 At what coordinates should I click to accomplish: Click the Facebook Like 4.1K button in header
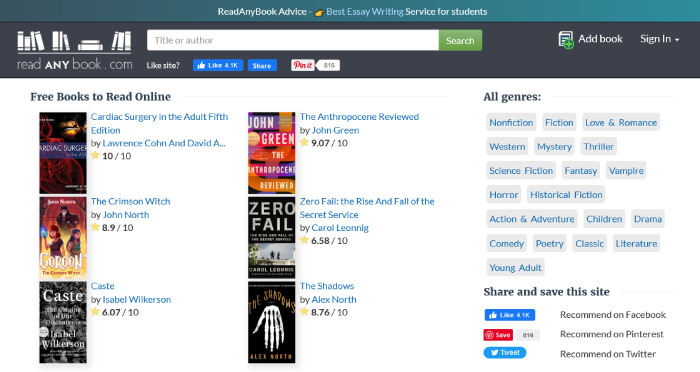point(218,65)
